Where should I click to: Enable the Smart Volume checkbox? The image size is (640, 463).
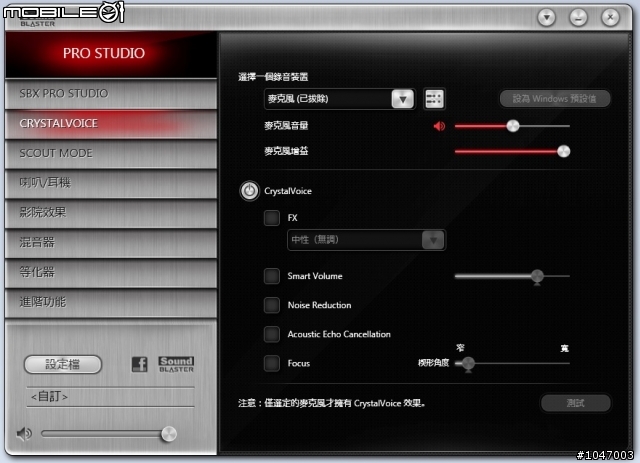(272, 276)
